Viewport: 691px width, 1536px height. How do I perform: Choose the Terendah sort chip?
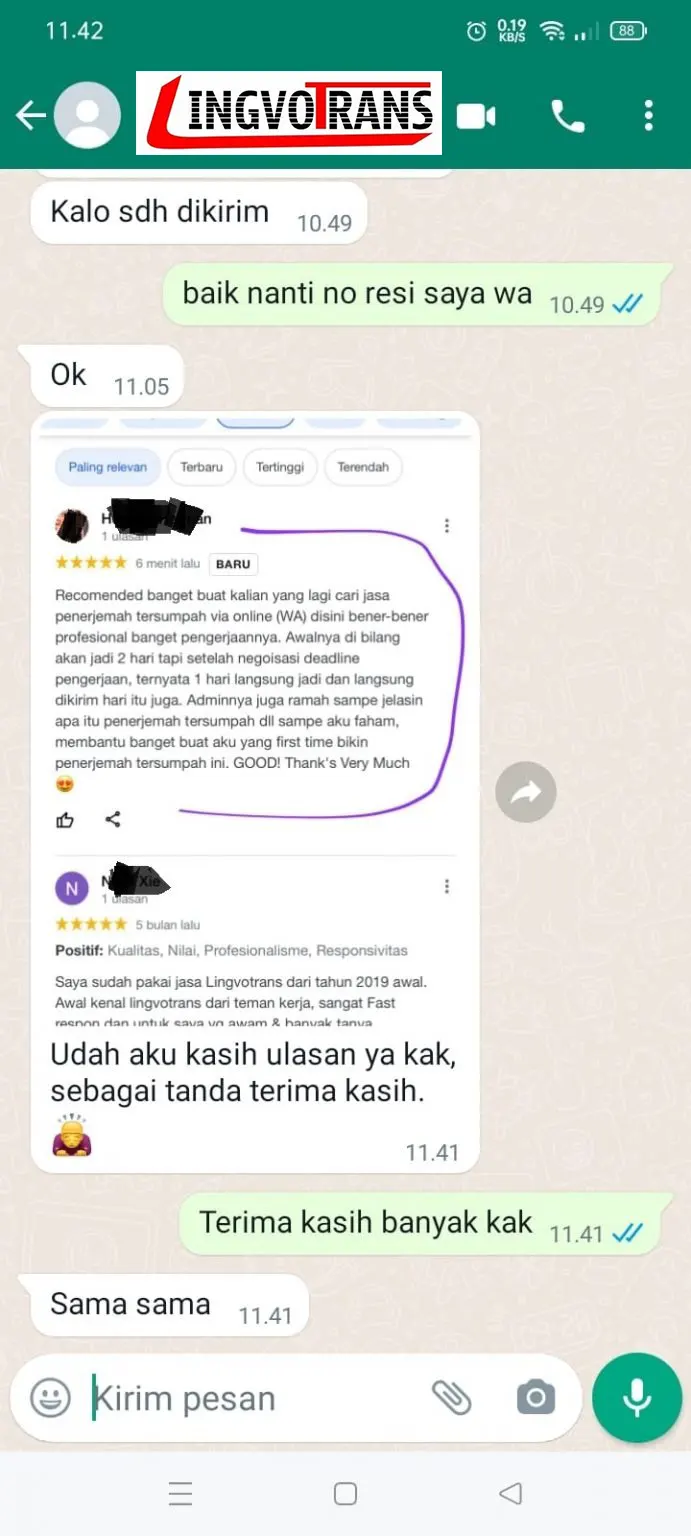(x=363, y=467)
